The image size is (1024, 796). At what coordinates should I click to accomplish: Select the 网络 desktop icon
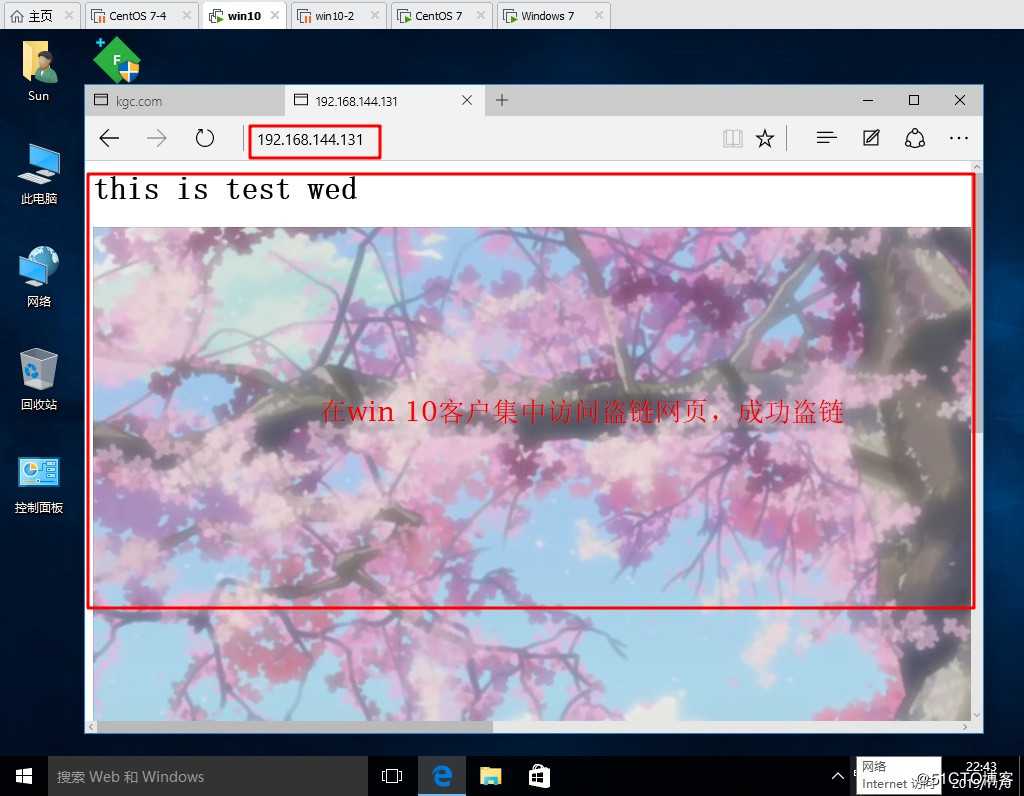click(x=39, y=277)
